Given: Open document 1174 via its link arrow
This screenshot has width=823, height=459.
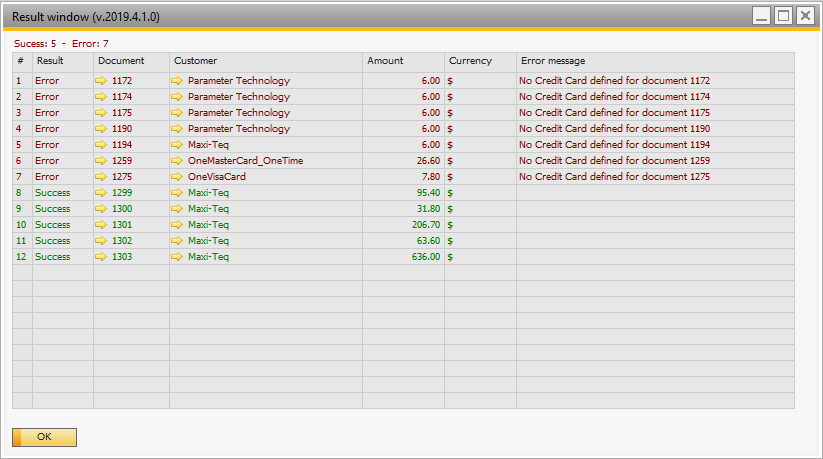Looking at the screenshot, I should 101,97.
